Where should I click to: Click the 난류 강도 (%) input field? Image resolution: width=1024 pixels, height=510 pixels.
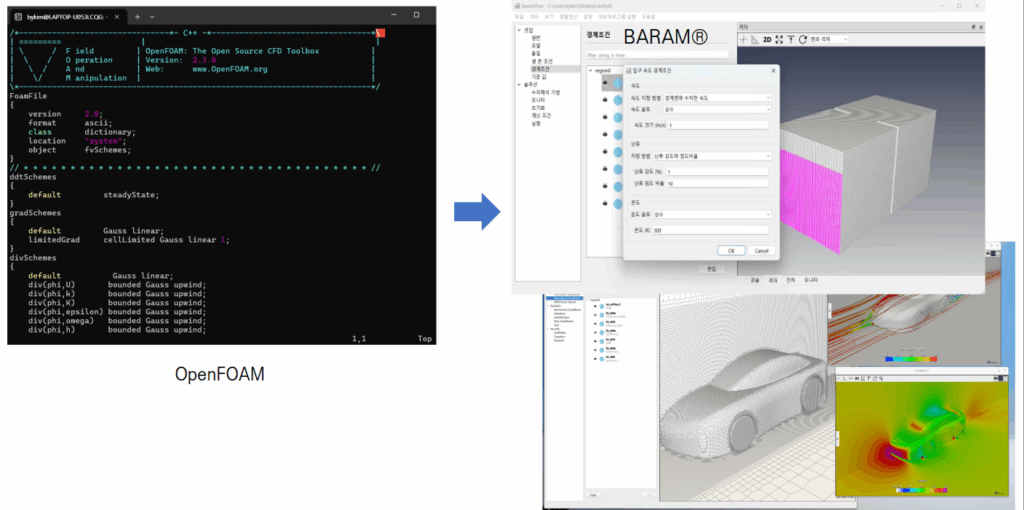[717, 171]
